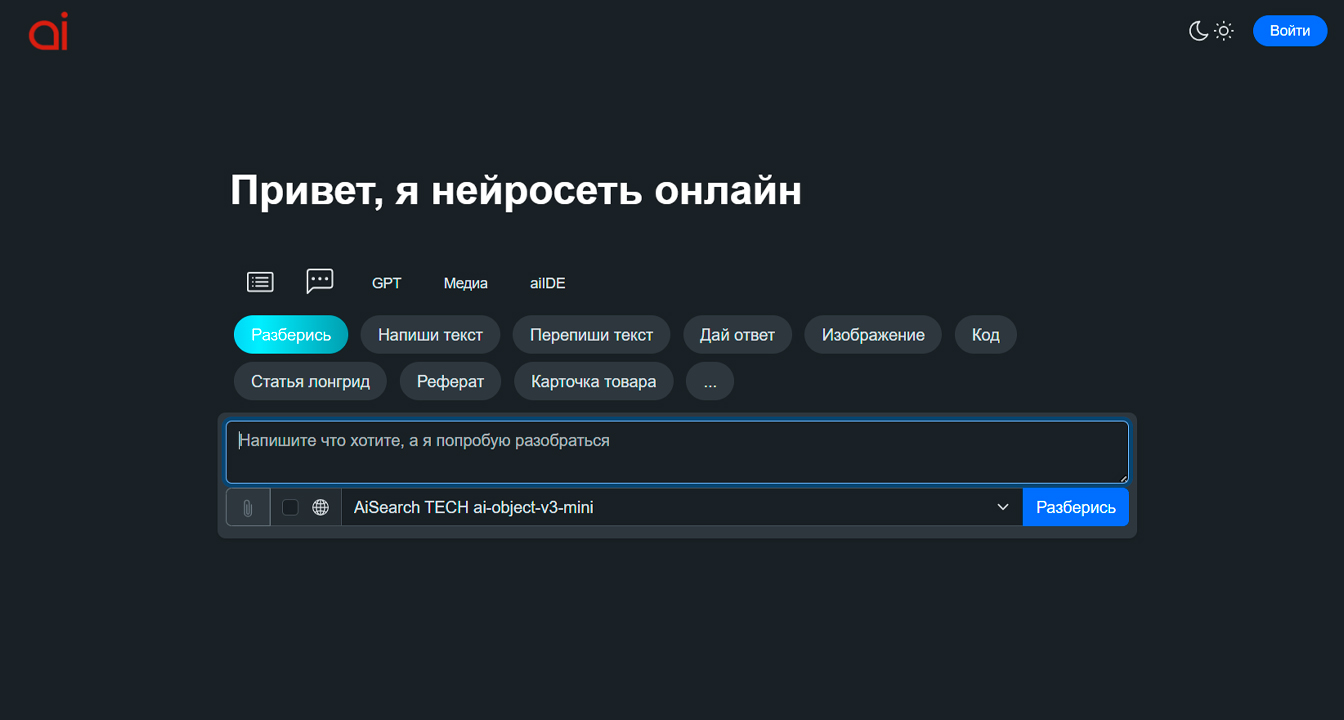The height and width of the screenshot is (720, 1344).
Task: Select the Разберись mode chip
Action: (290, 334)
